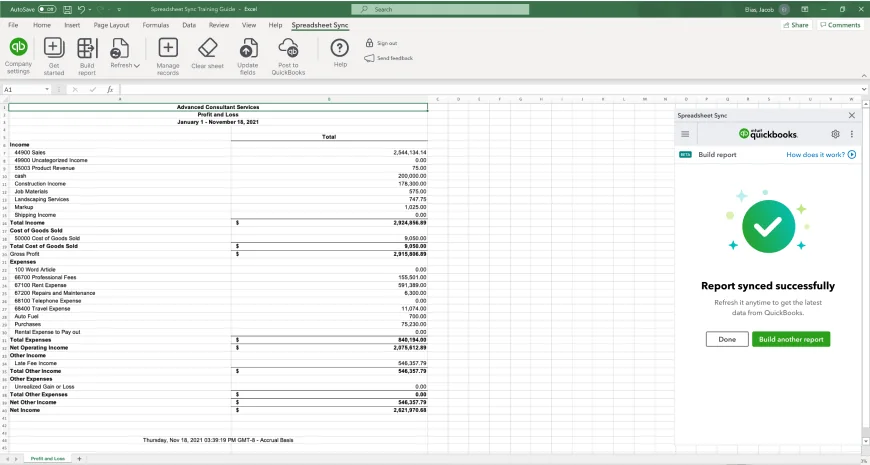Viewport: 870px width, 465px height.
Task: Select the Net Income value 2,621,970.68
Action: 410,410
